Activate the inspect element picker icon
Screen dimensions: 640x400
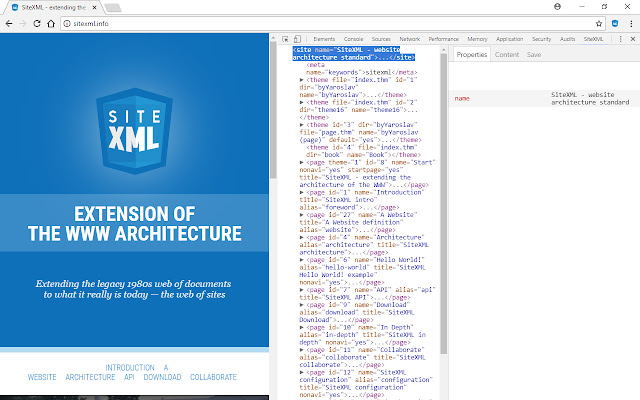285,39
